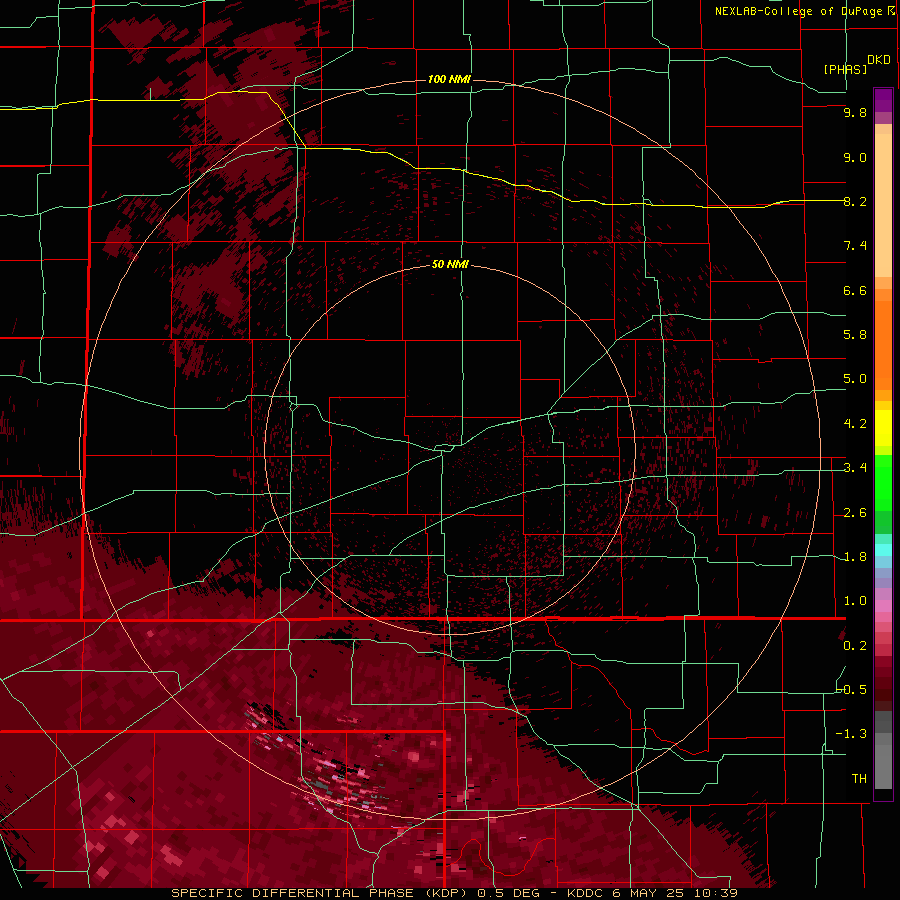Image resolution: width=900 pixels, height=900 pixels.
Task: Click the -0.5 value on color scale
Action: click(x=852, y=690)
